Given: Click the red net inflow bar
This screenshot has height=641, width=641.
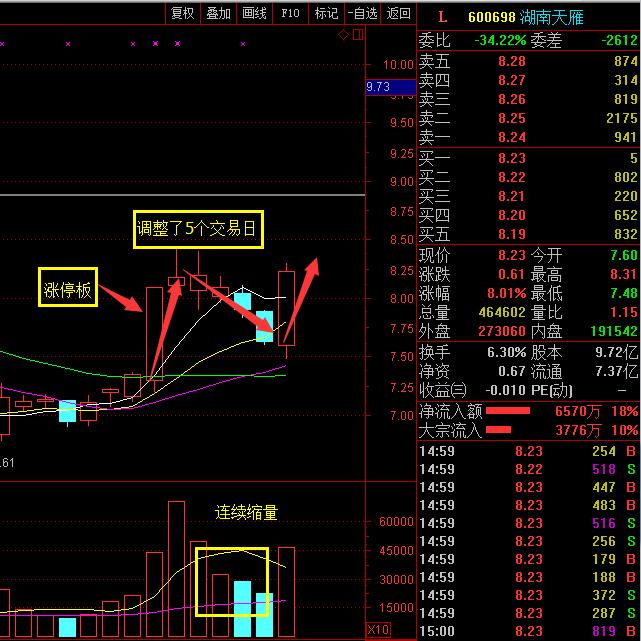Looking at the screenshot, I should coord(506,411).
